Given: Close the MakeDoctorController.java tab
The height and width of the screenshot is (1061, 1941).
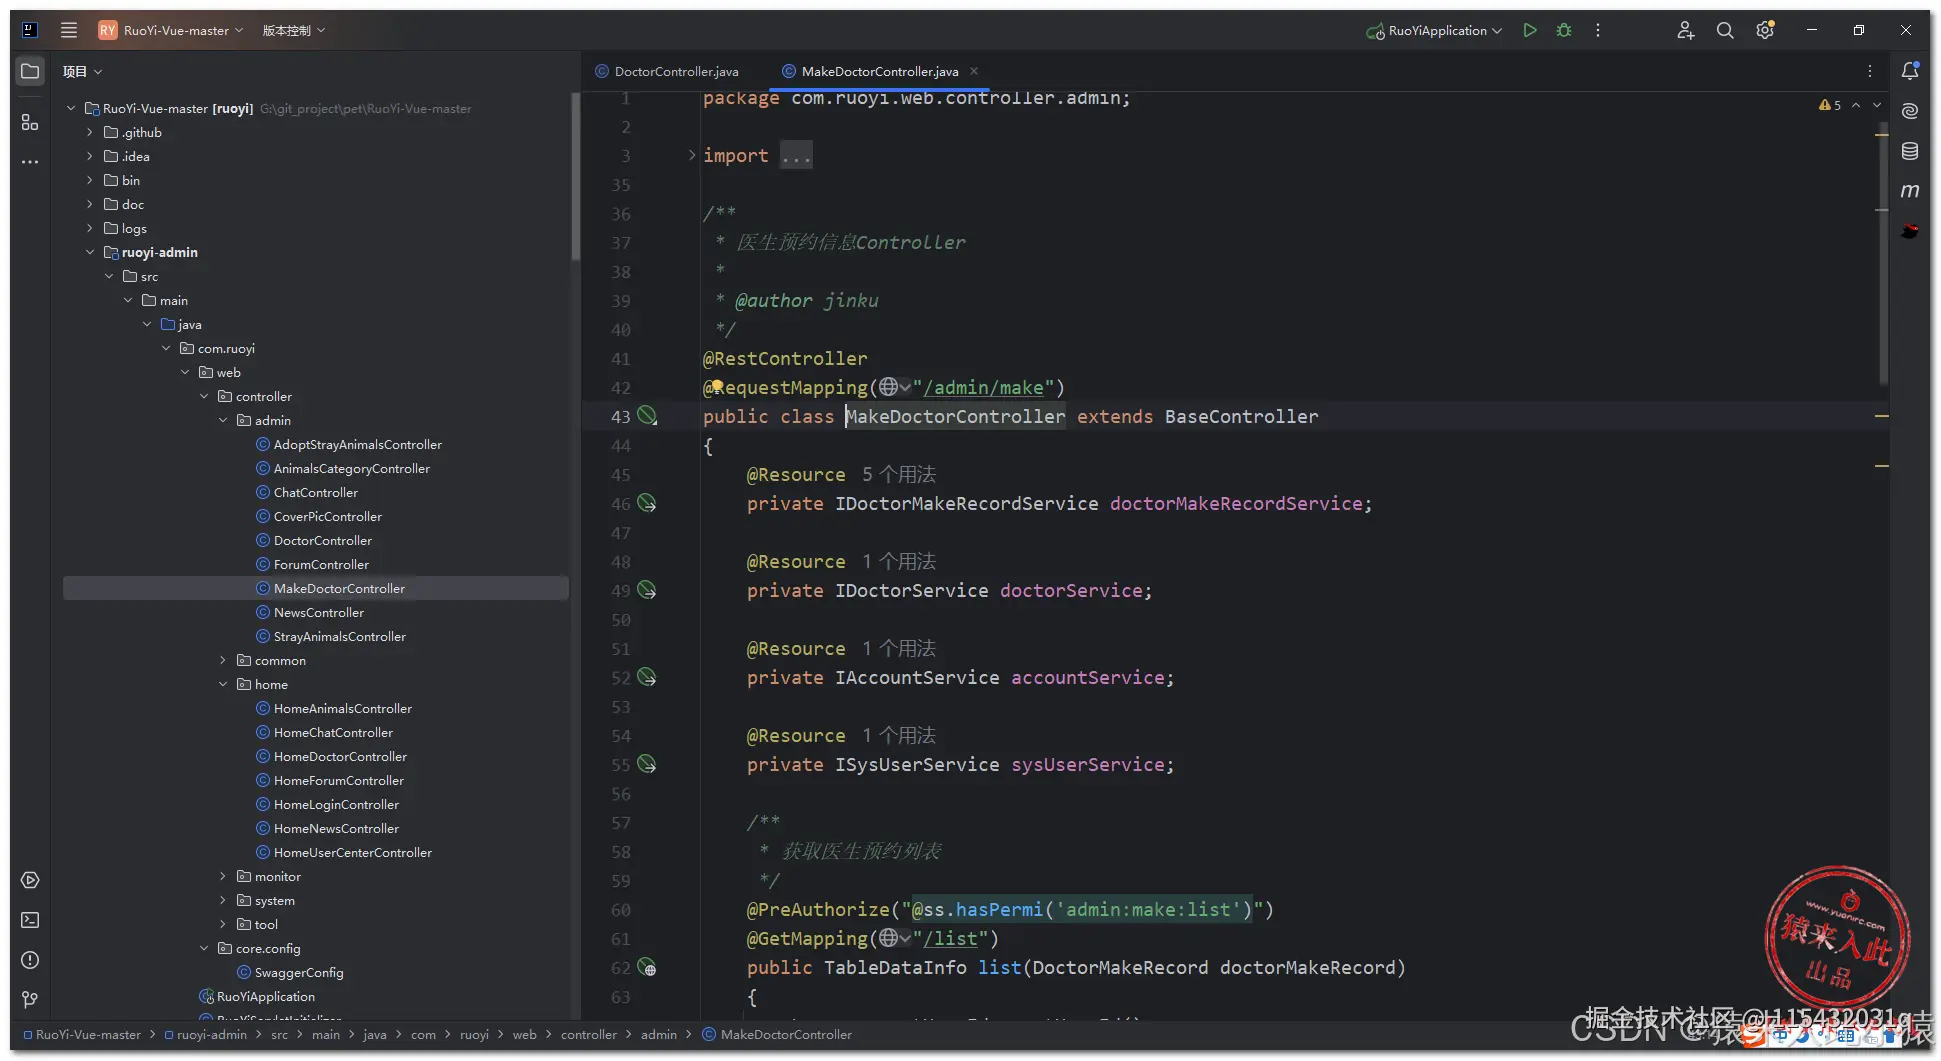Looking at the screenshot, I should [x=974, y=71].
